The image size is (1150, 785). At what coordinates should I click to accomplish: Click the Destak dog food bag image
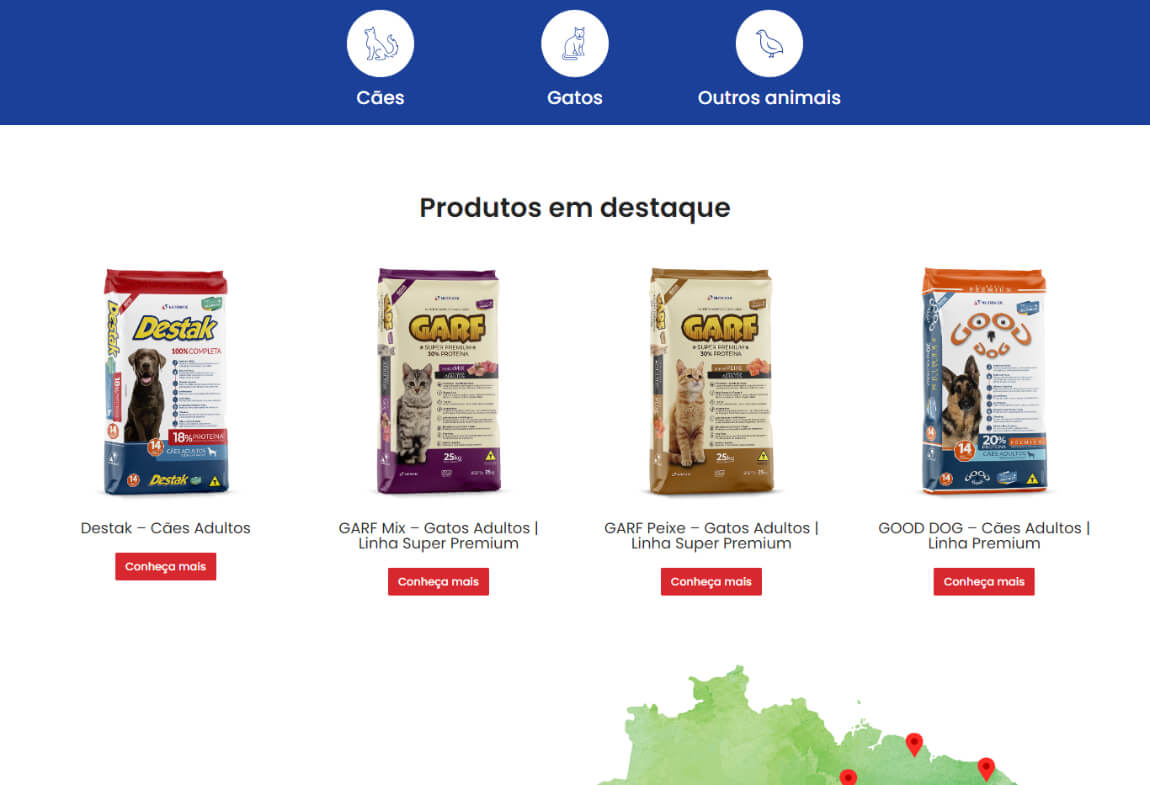pyautogui.click(x=166, y=381)
